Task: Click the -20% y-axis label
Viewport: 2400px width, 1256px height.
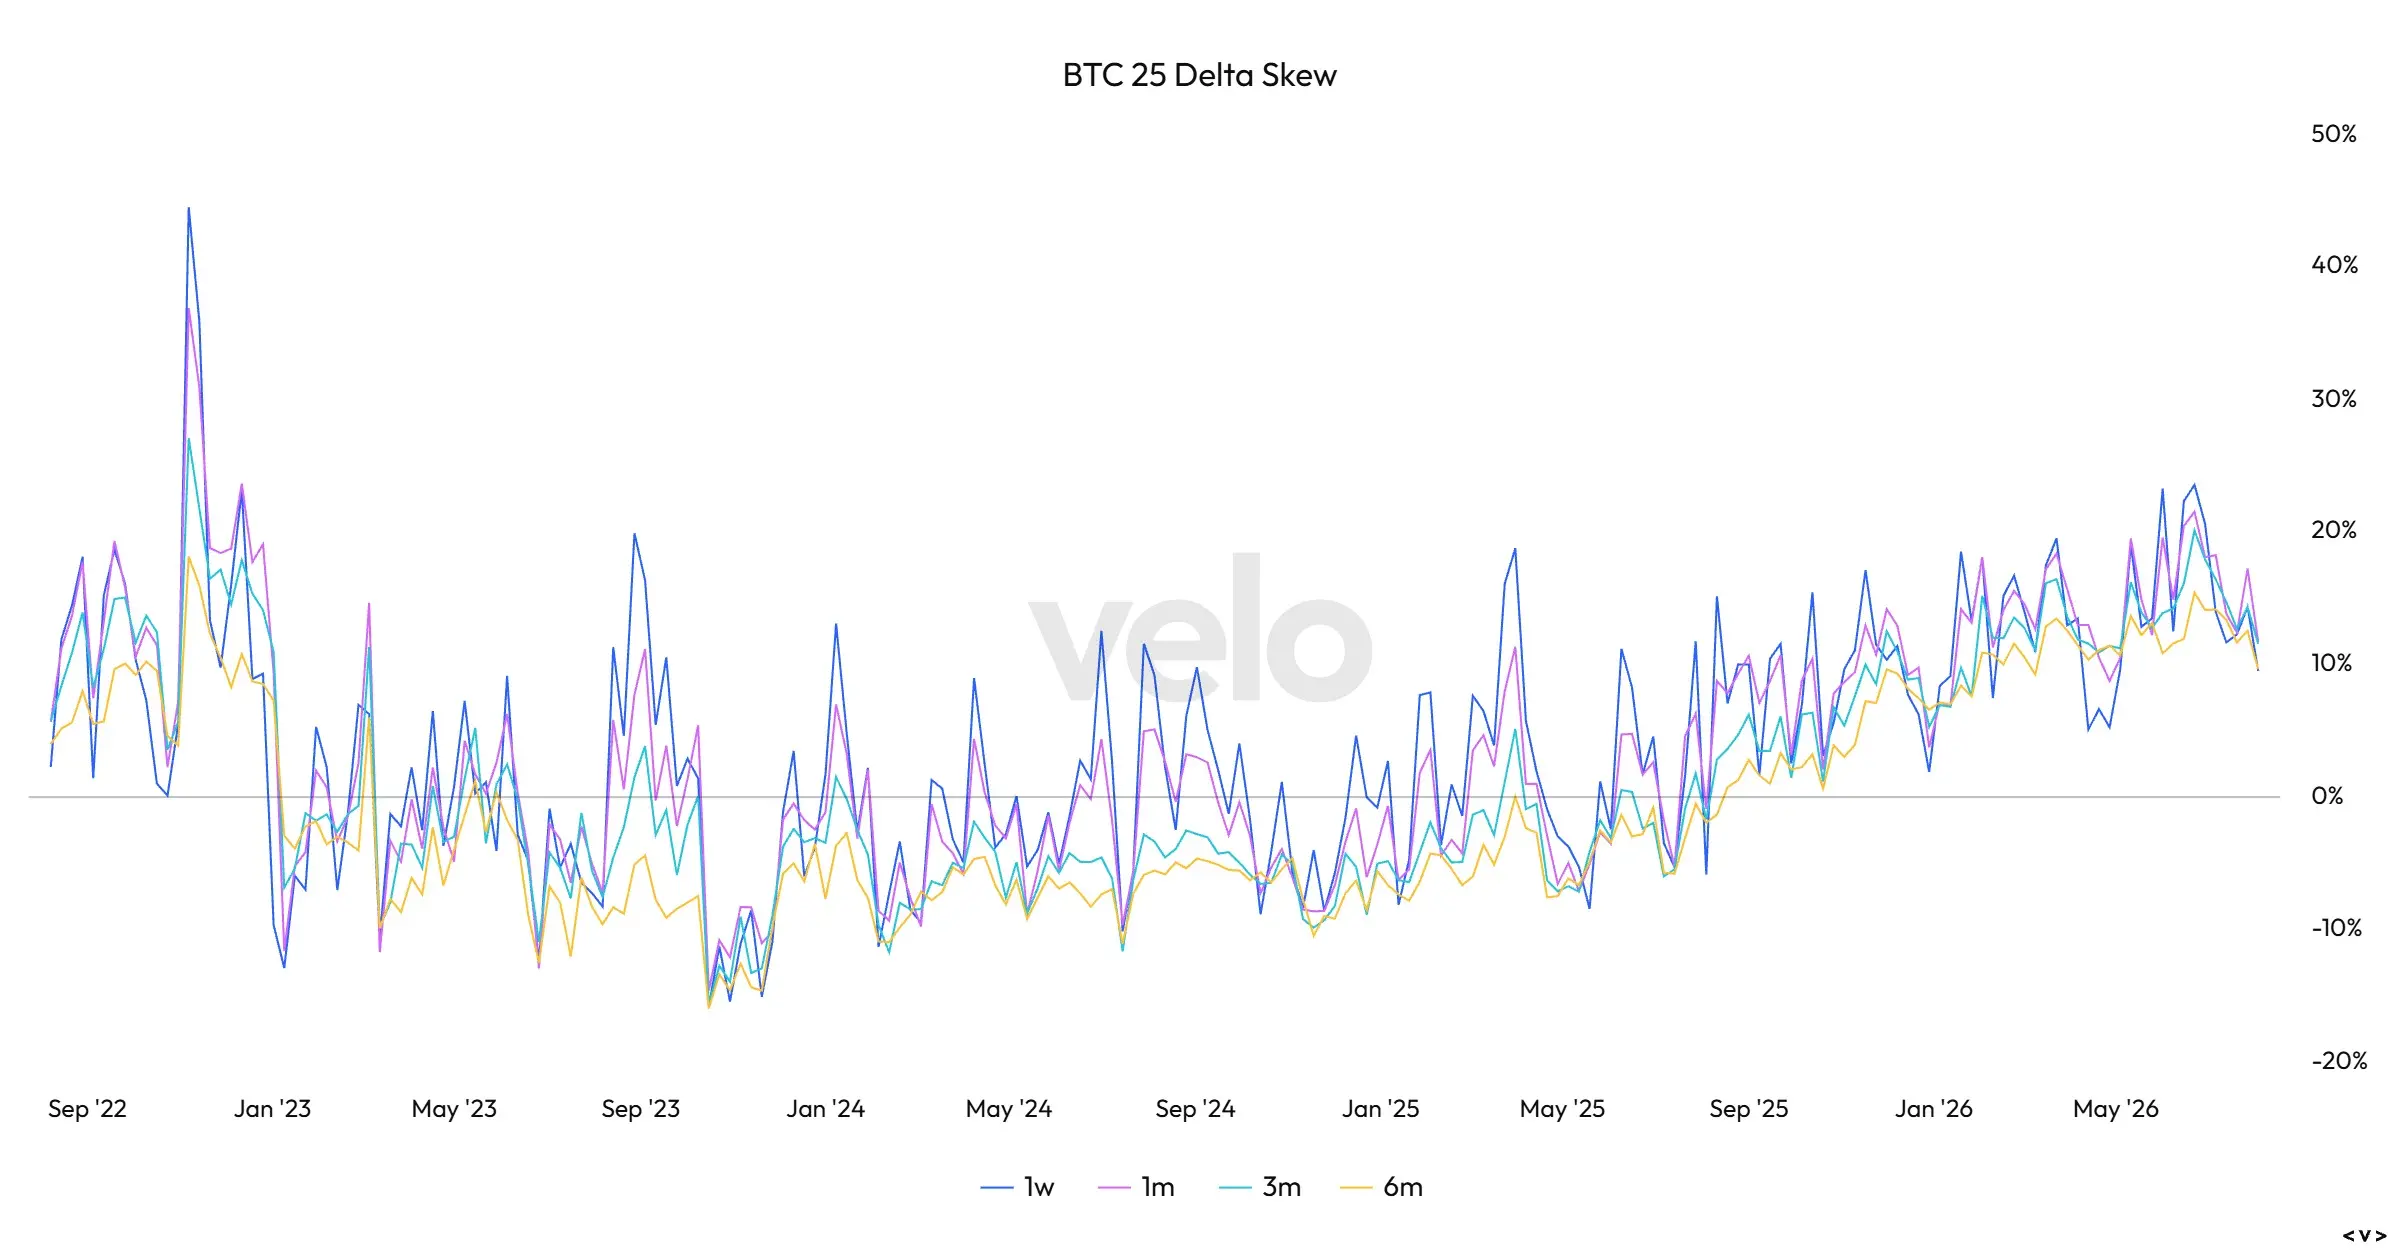Action: point(2339,1061)
